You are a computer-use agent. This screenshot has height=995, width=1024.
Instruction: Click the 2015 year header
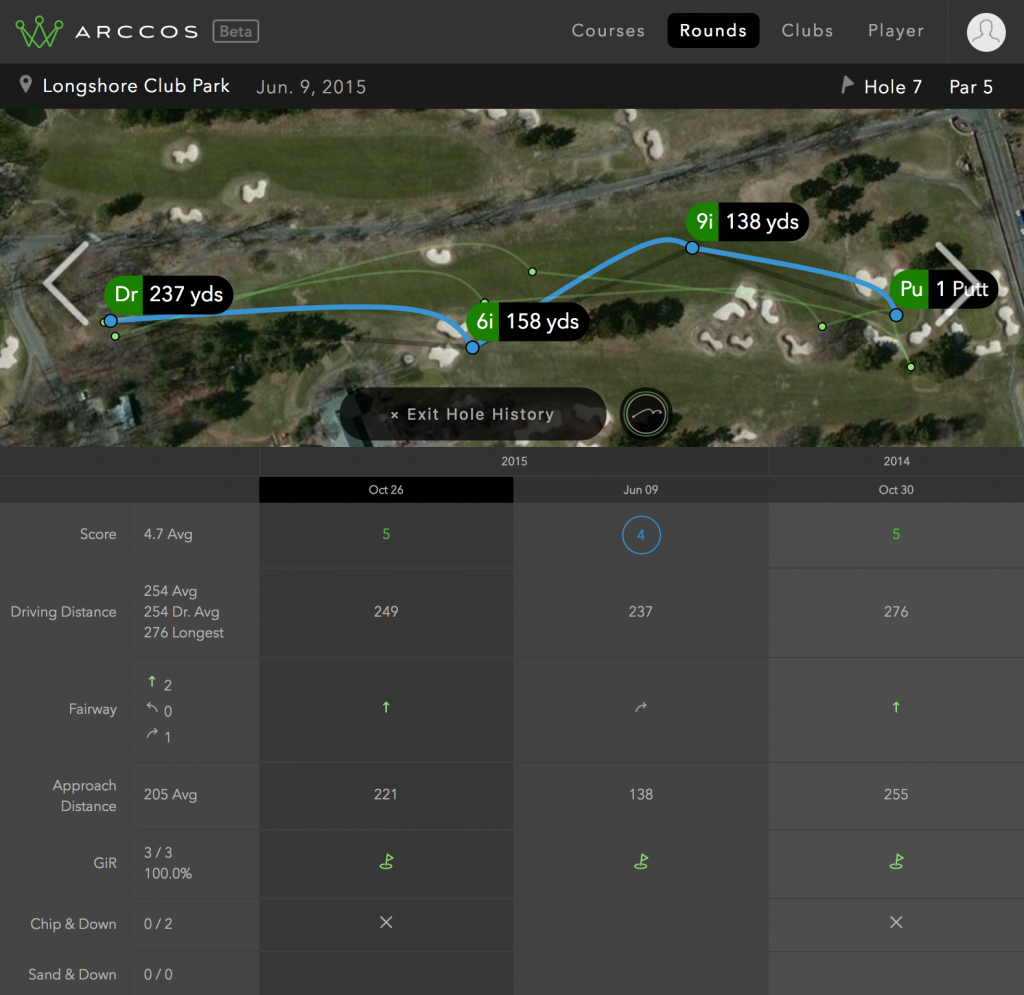[514, 461]
